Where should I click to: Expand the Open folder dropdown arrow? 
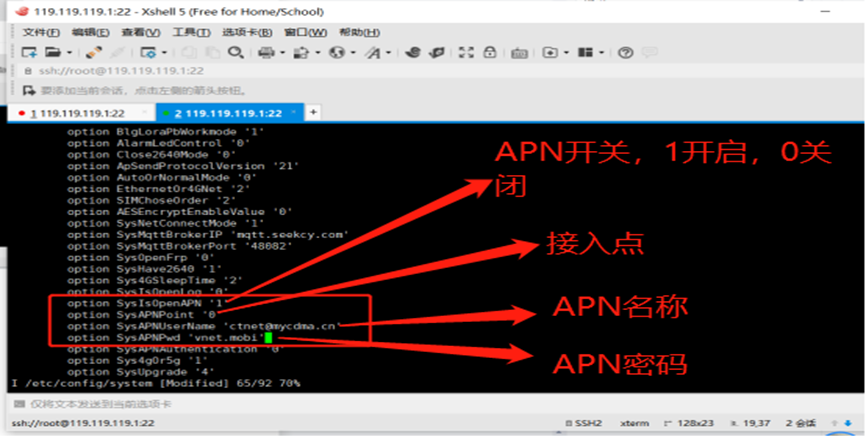tap(69, 53)
